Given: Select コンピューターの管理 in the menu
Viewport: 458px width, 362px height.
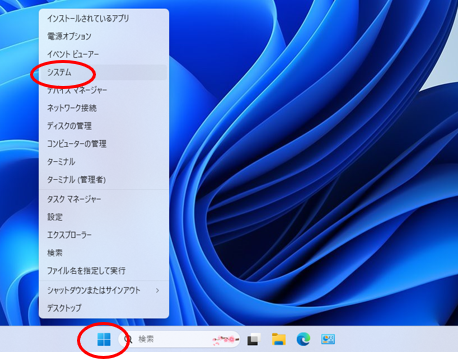Looking at the screenshot, I should pos(104,144).
